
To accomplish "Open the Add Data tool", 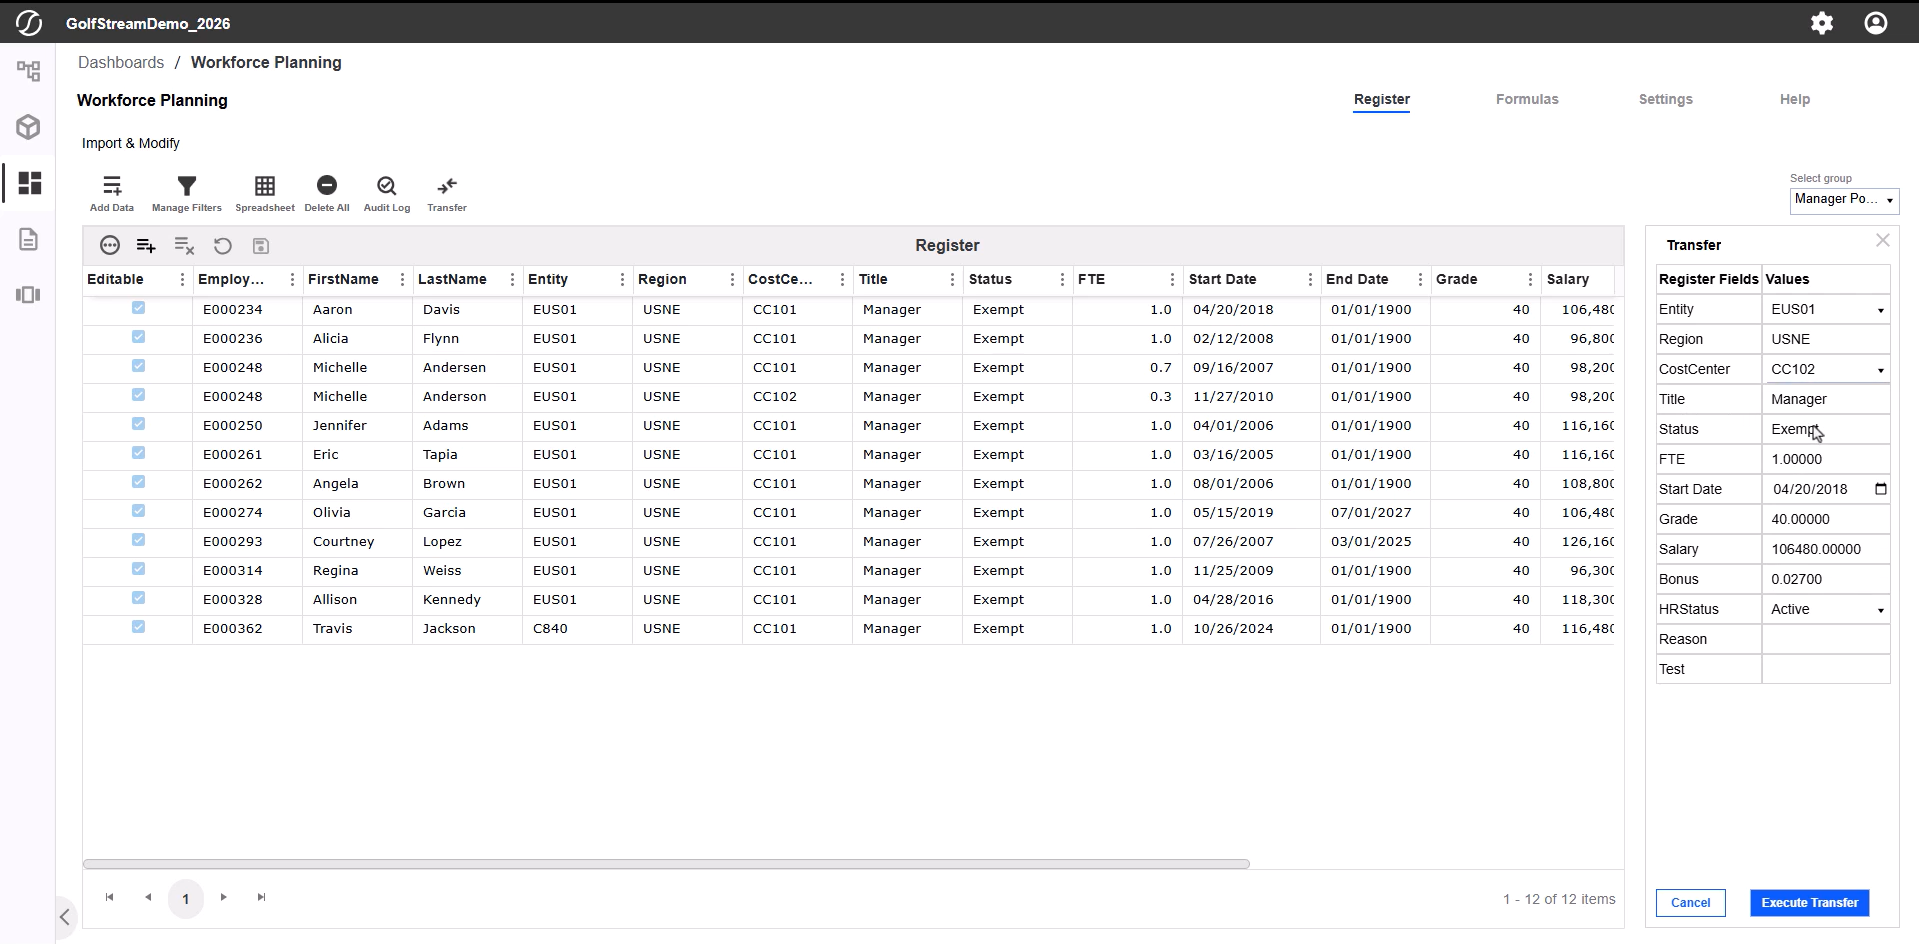I will click(x=112, y=194).
